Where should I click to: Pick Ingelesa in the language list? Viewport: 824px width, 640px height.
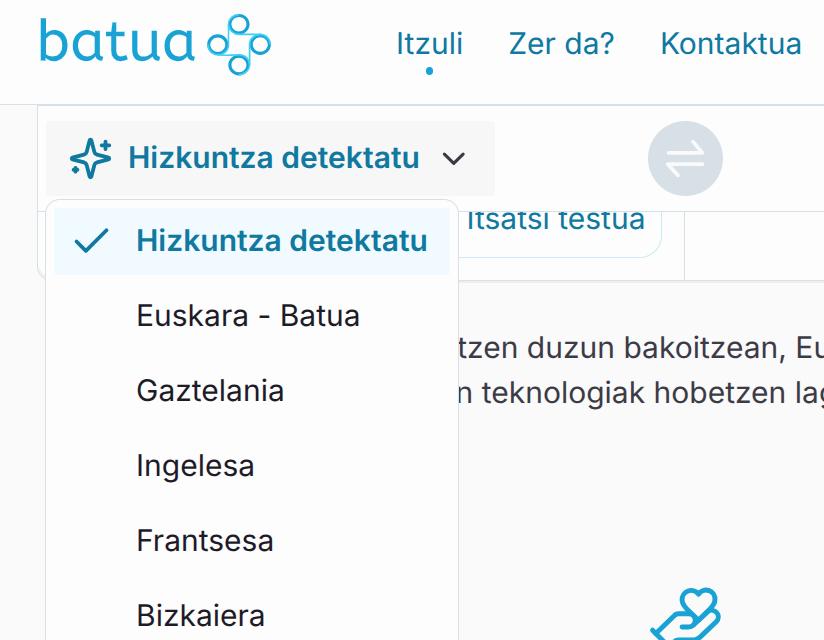(195, 466)
